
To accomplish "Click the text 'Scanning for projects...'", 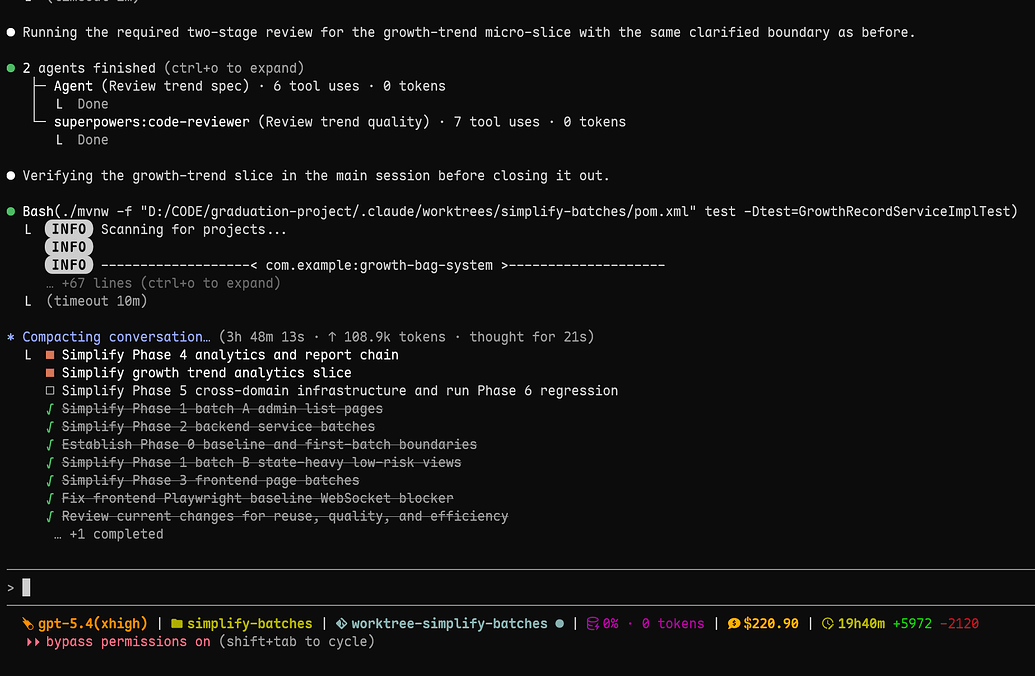I will click(194, 229).
